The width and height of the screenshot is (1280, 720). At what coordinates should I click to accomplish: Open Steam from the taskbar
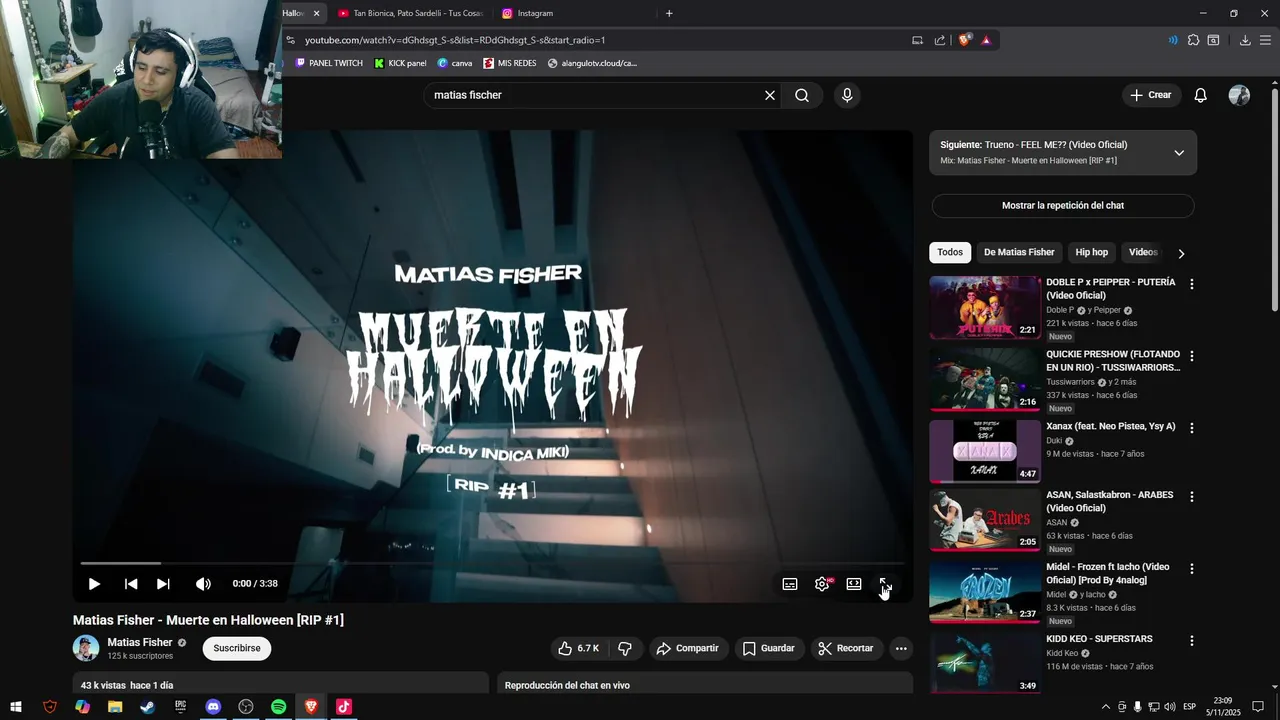148,707
